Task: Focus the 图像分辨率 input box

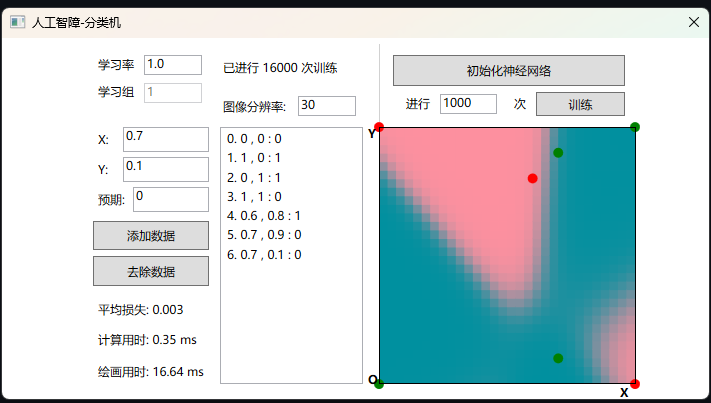Action: point(326,106)
